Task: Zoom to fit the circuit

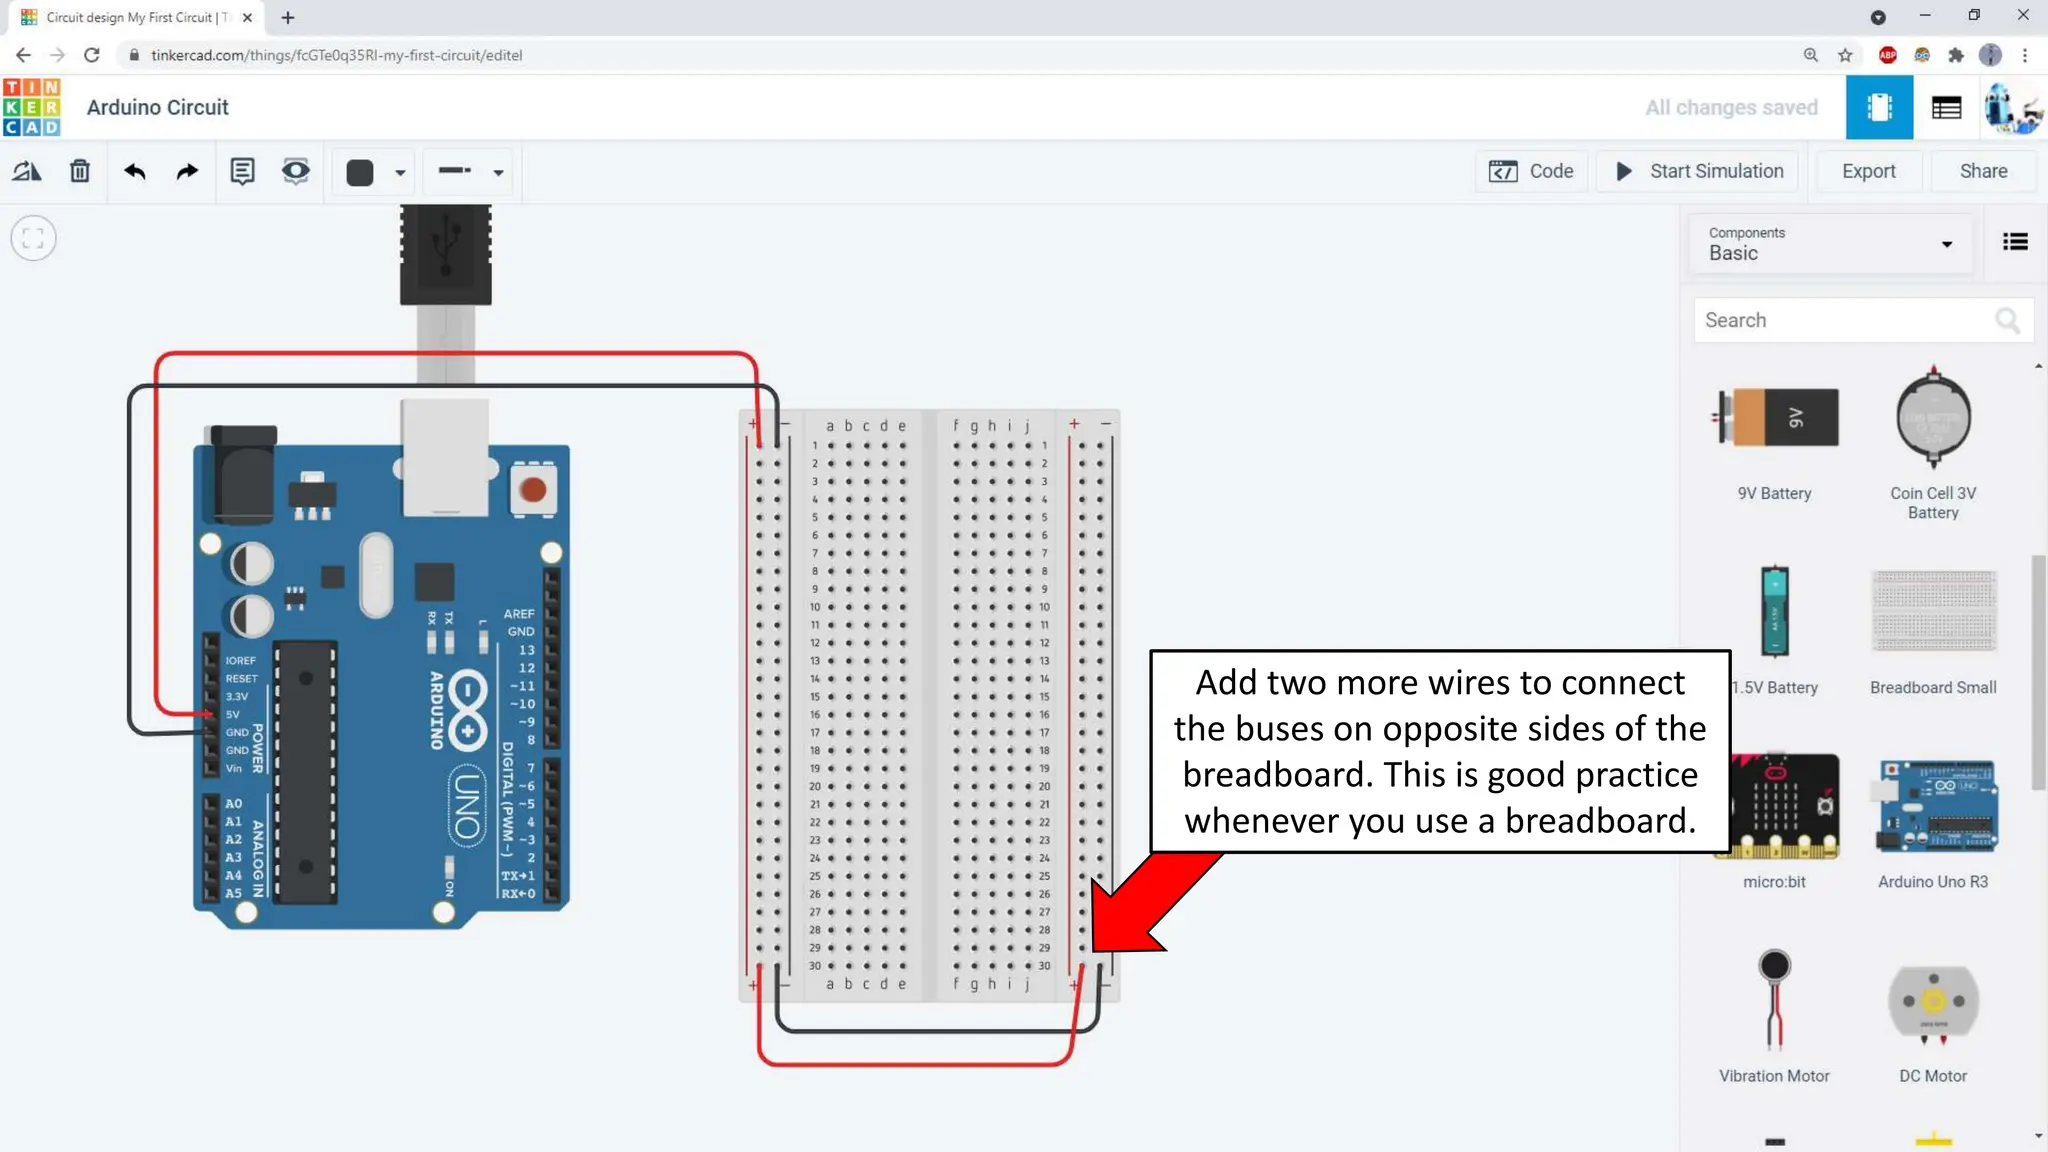Action: pyautogui.click(x=33, y=238)
